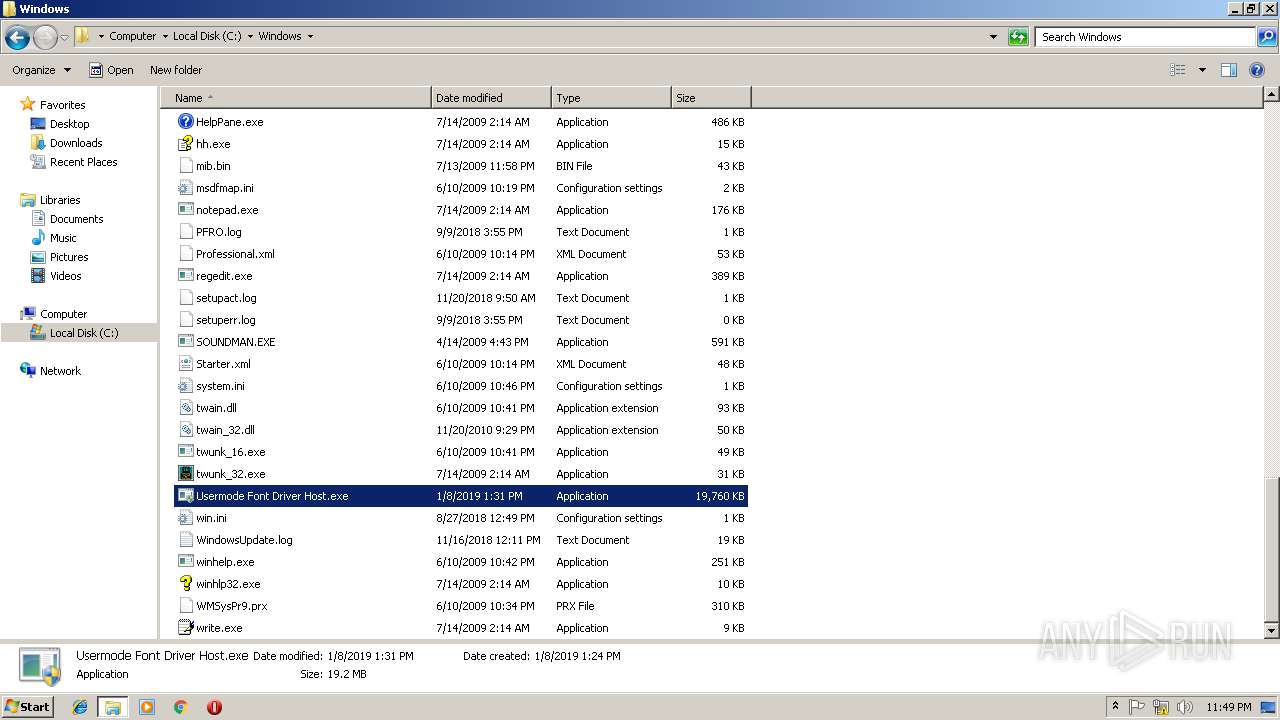This screenshot has height=720, width=1280.
Task: Select Favorites in navigation pane
Action: pyautogui.click(x=62, y=105)
